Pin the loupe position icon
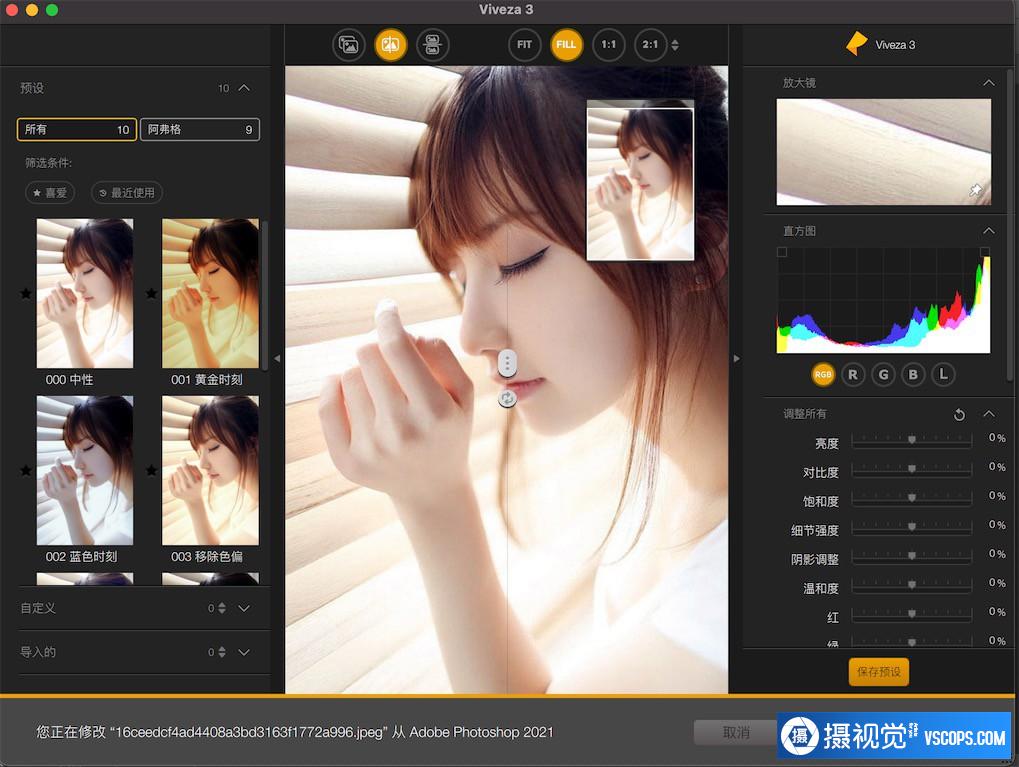 tap(975, 190)
